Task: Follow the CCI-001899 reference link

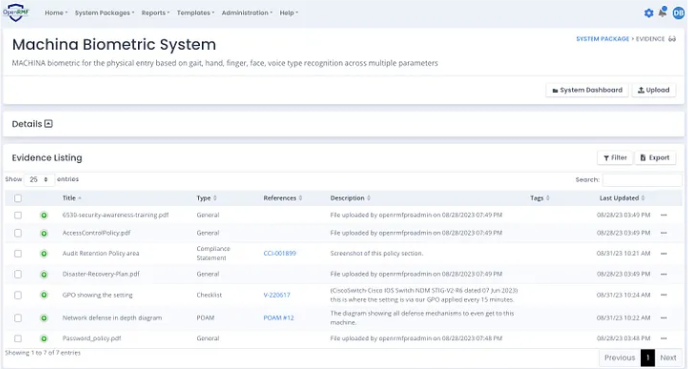Action: point(280,253)
